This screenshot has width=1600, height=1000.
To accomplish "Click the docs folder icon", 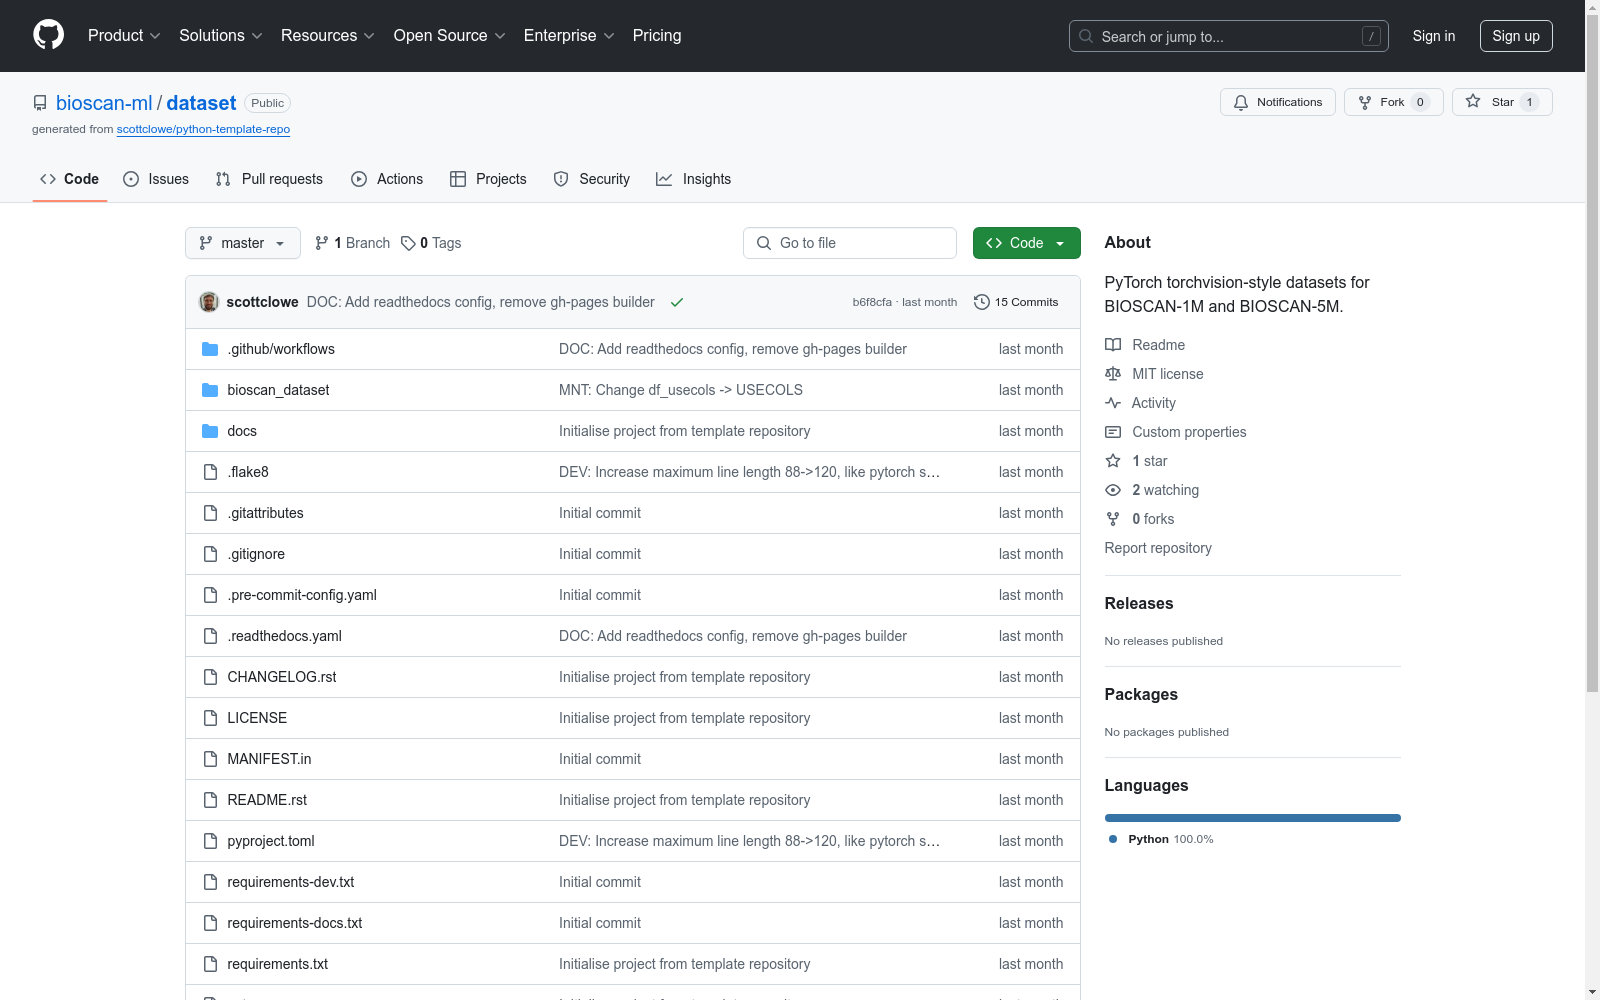I will 210,431.
